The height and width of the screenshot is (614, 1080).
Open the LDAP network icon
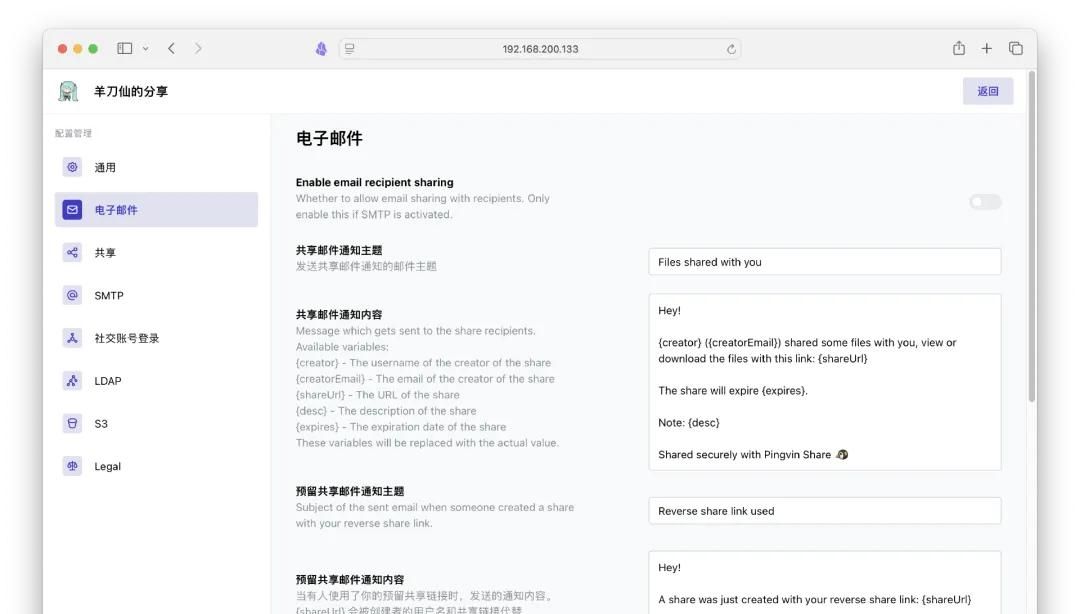(x=71, y=380)
